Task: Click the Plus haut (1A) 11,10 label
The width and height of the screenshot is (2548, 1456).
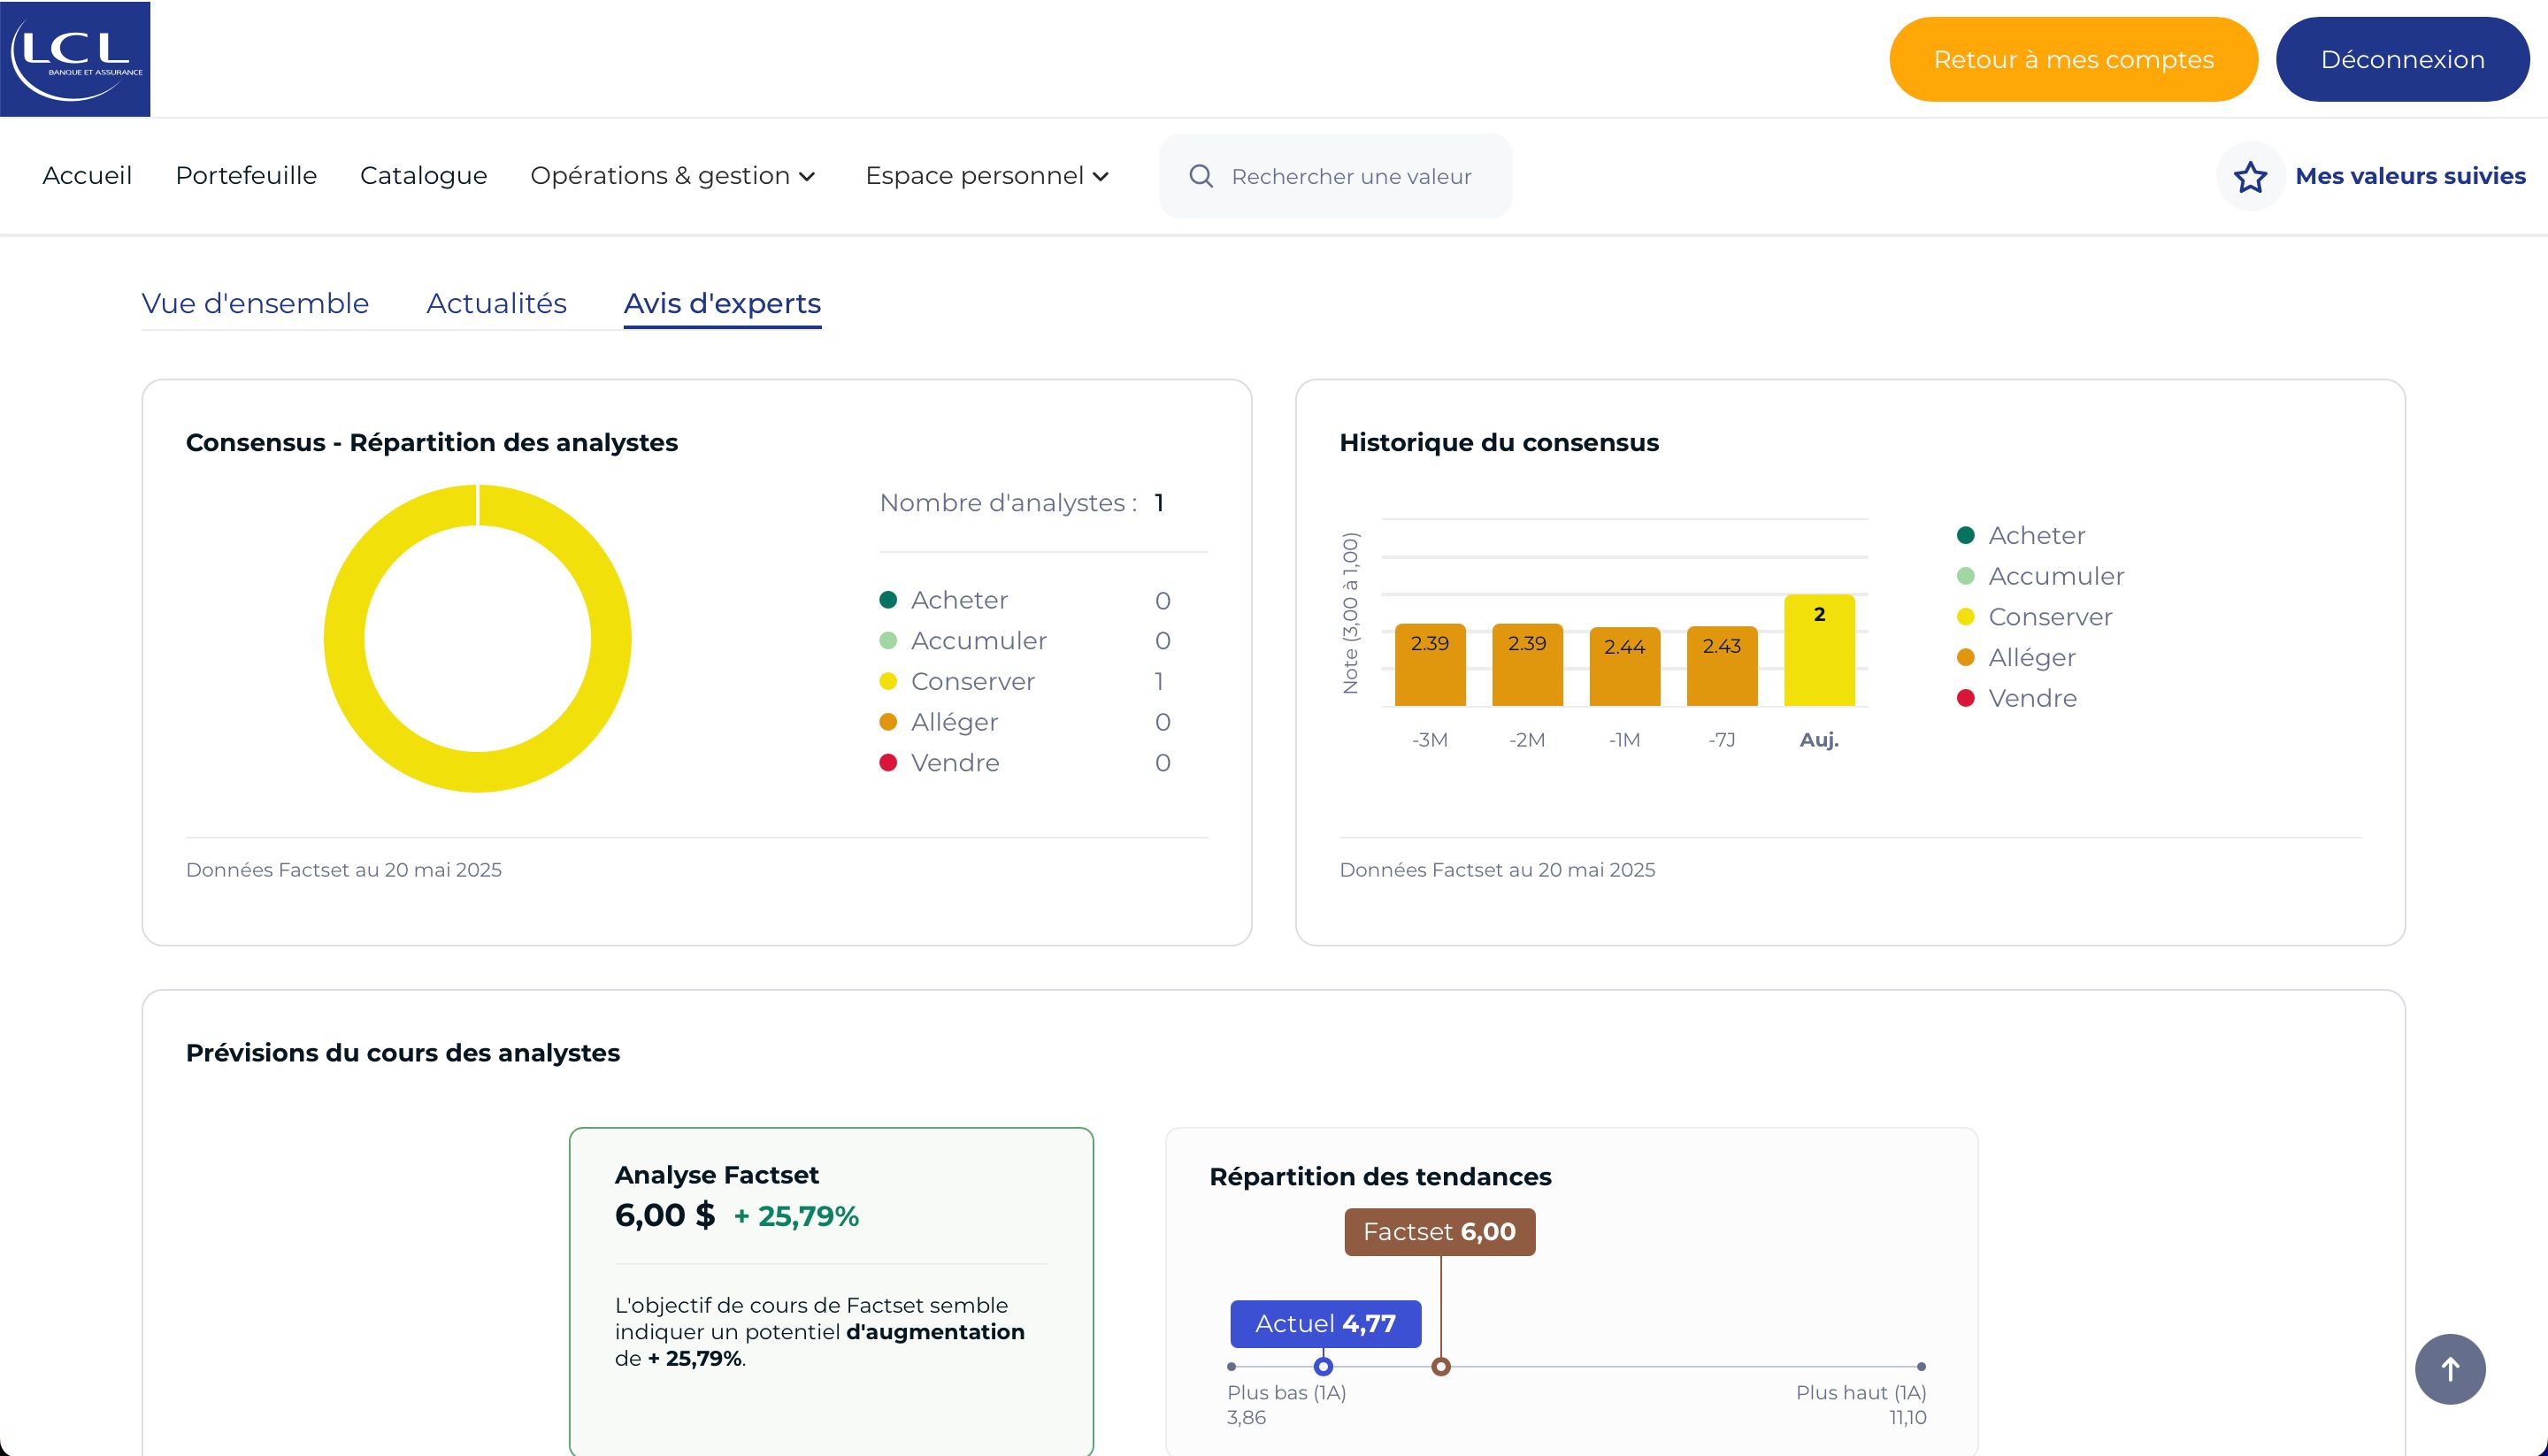Action: pyautogui.click(x=1861, y=1404)
